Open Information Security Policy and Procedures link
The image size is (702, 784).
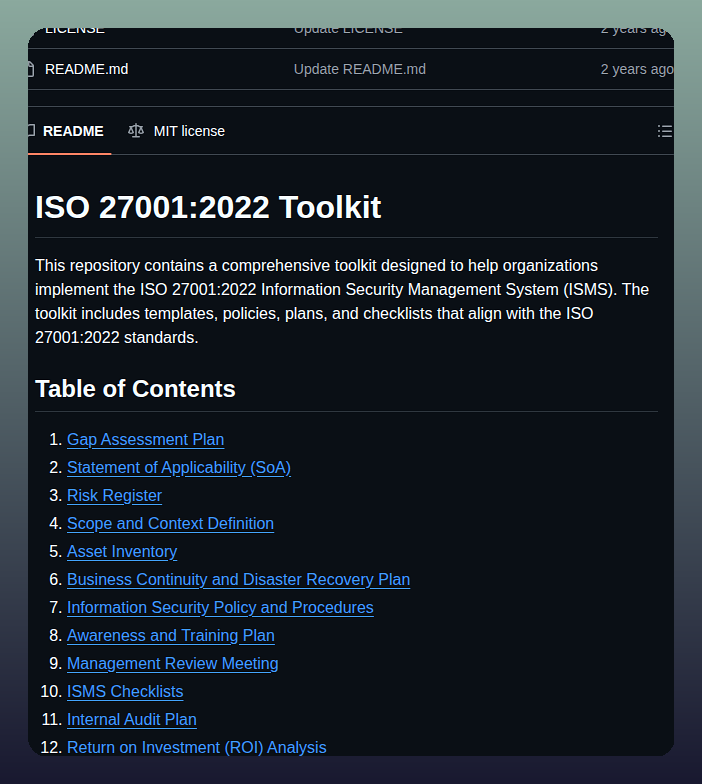click(220, 608)
